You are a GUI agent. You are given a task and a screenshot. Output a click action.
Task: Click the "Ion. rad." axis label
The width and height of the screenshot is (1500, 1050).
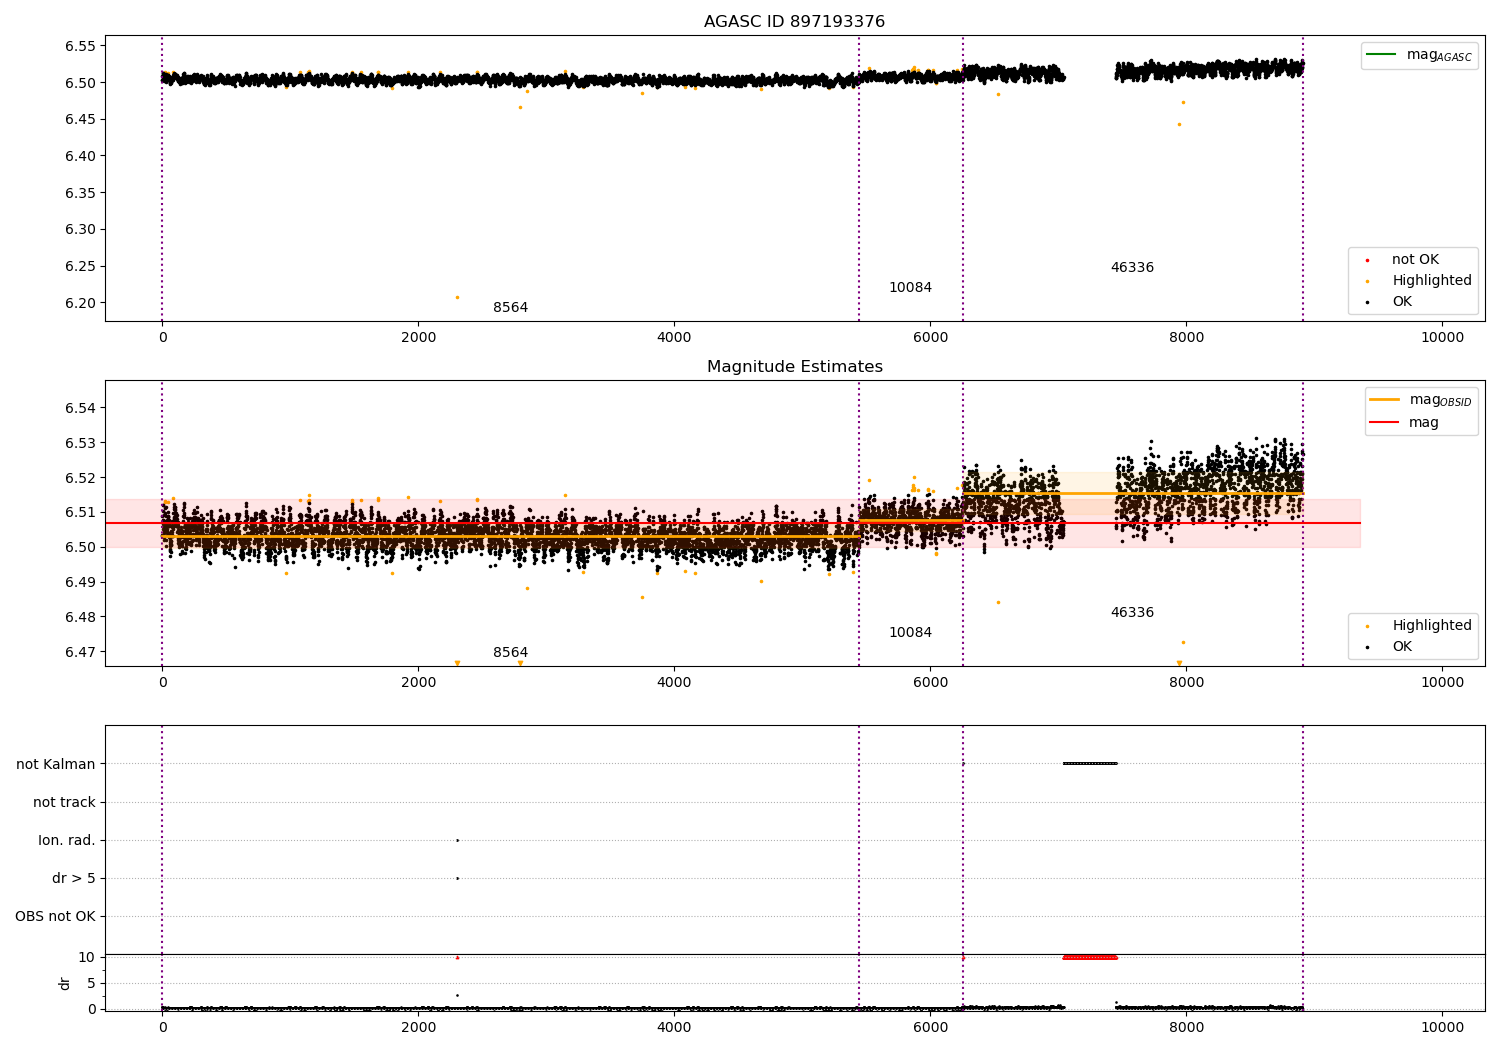pyautogui.click(x=67, y=841)
